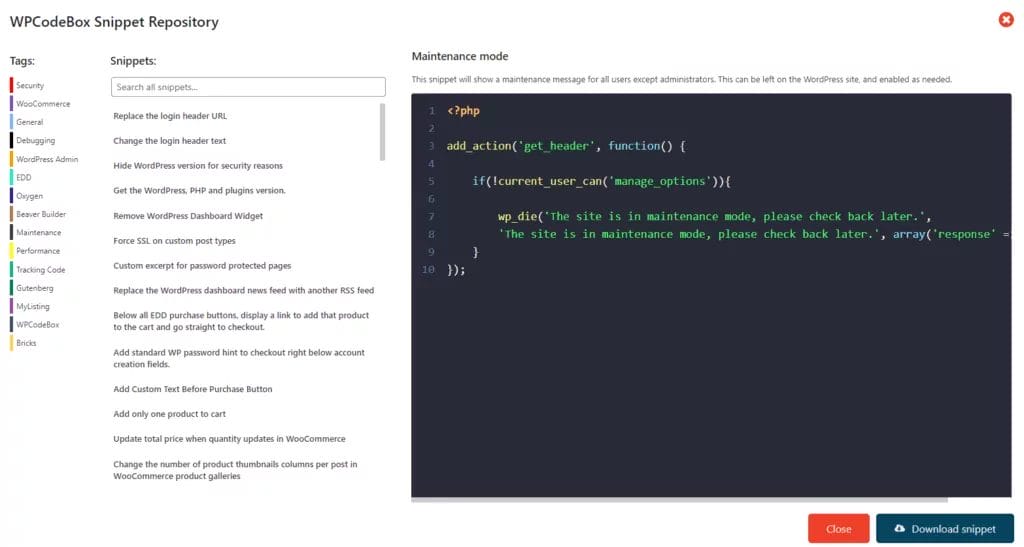Filter by General tag

[29, 122]
